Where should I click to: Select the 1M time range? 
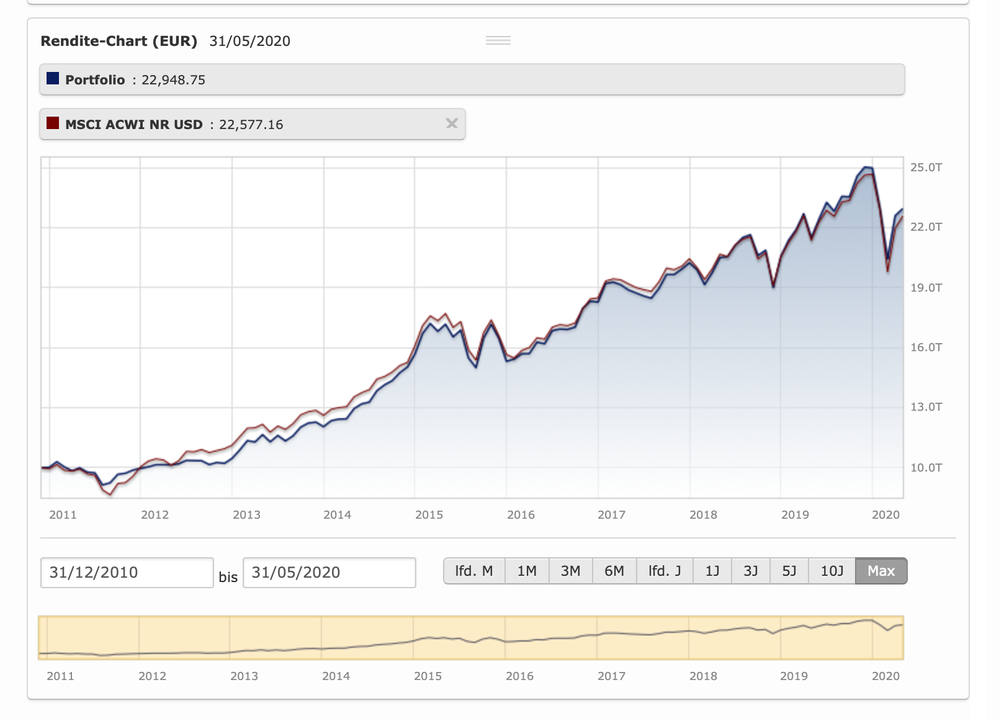pos(526,571)
